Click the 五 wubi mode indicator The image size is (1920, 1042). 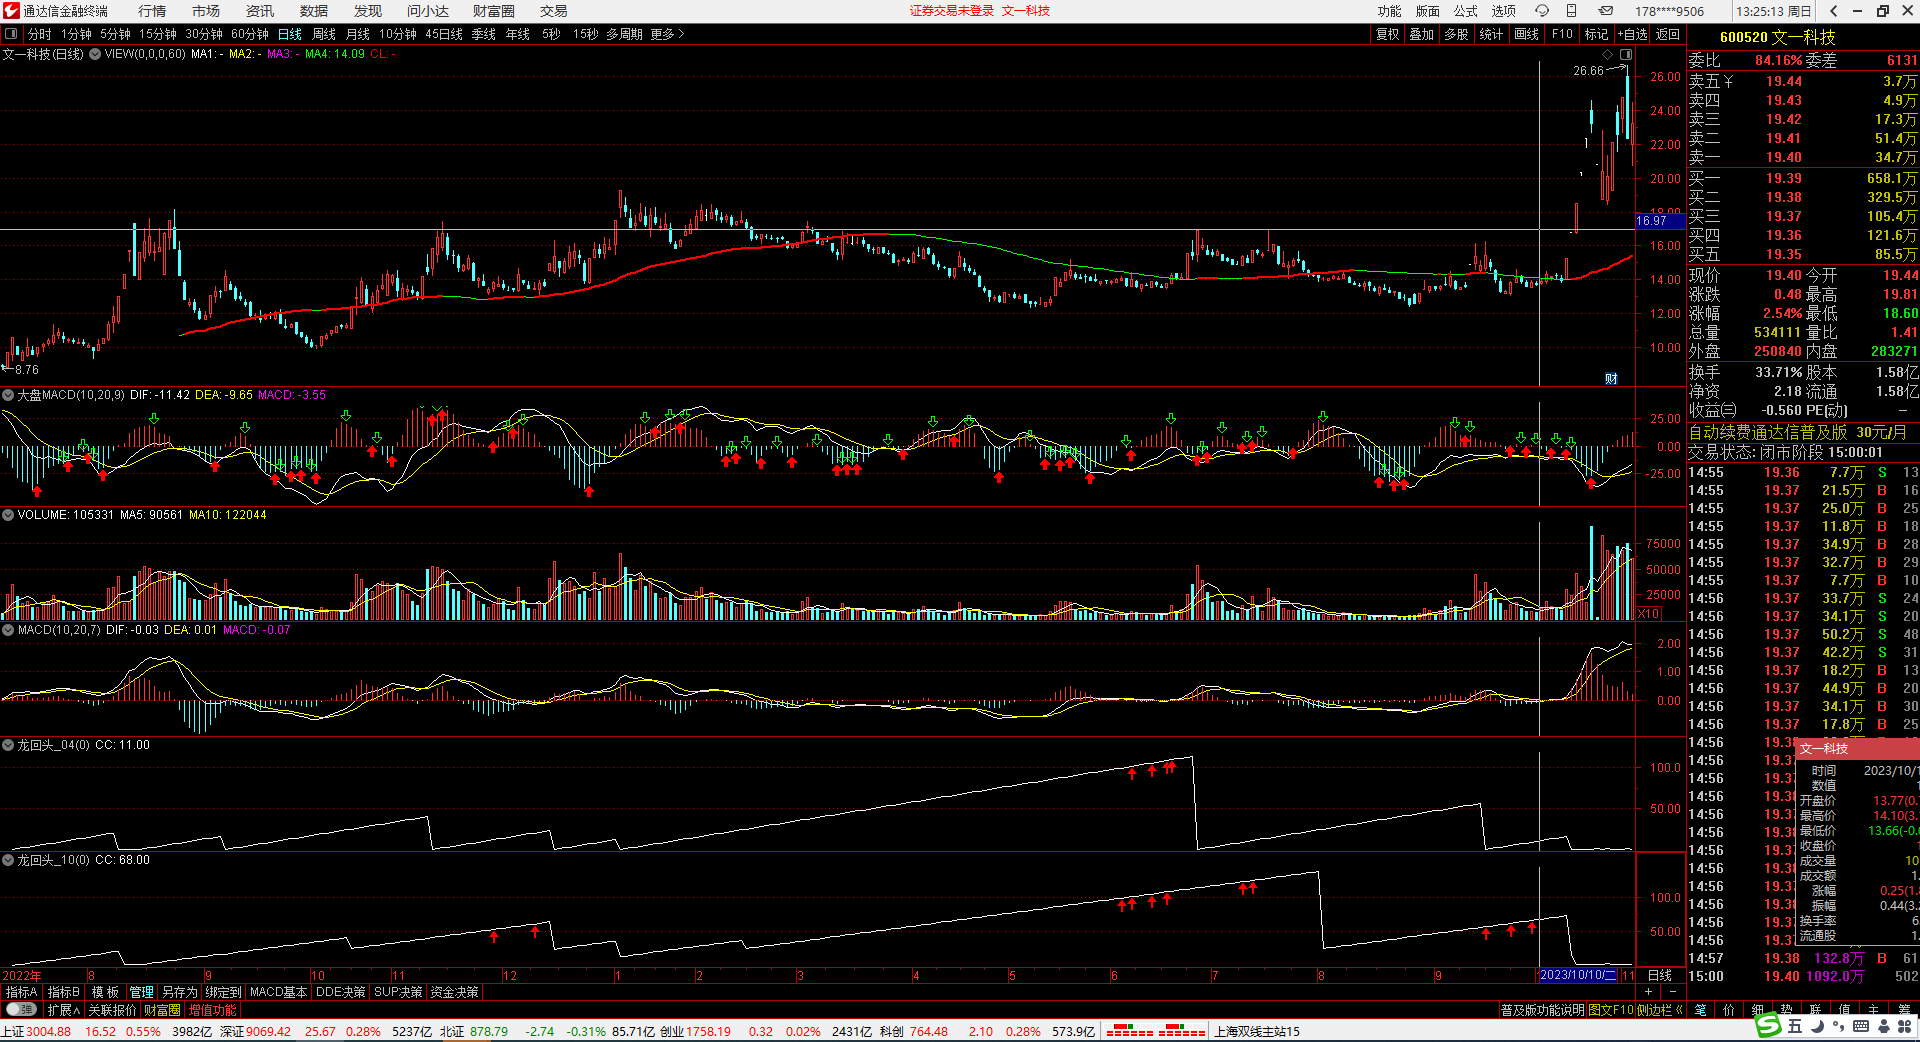[1795, 1026]
